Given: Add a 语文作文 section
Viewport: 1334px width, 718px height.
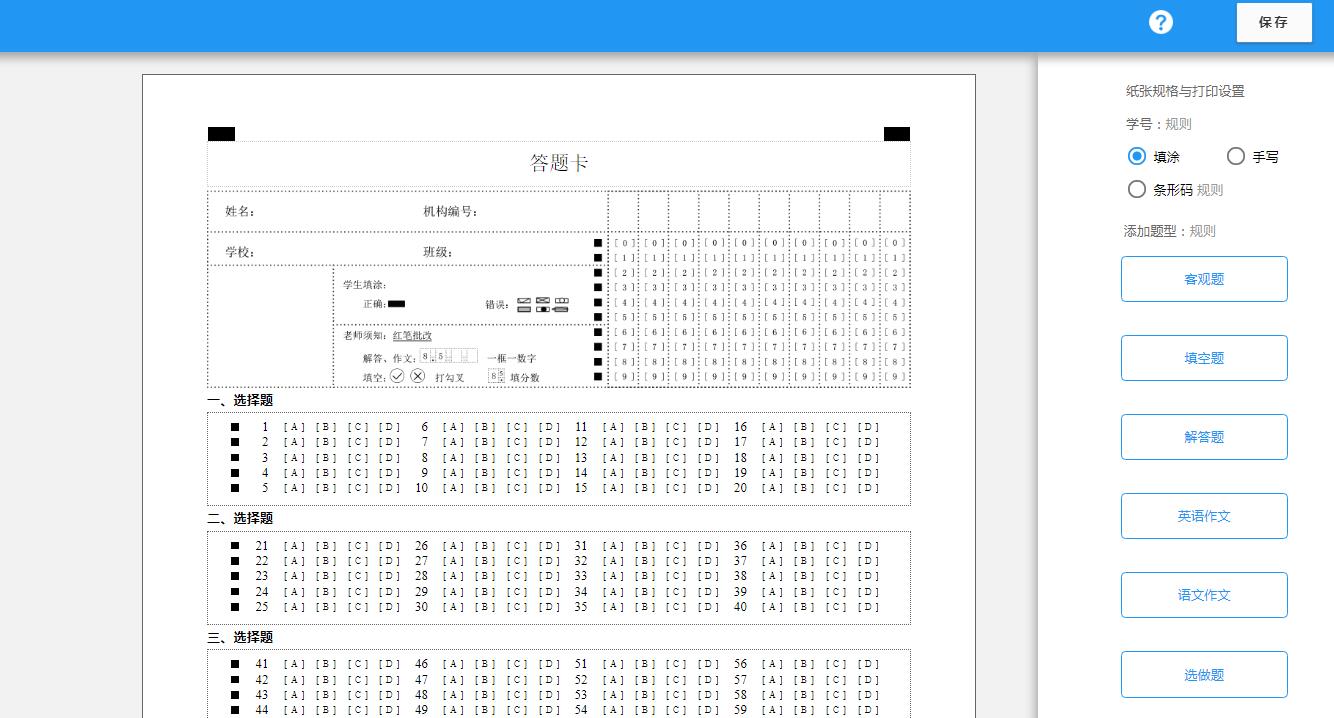Looking at the screenshot, I should (1203, 595).
